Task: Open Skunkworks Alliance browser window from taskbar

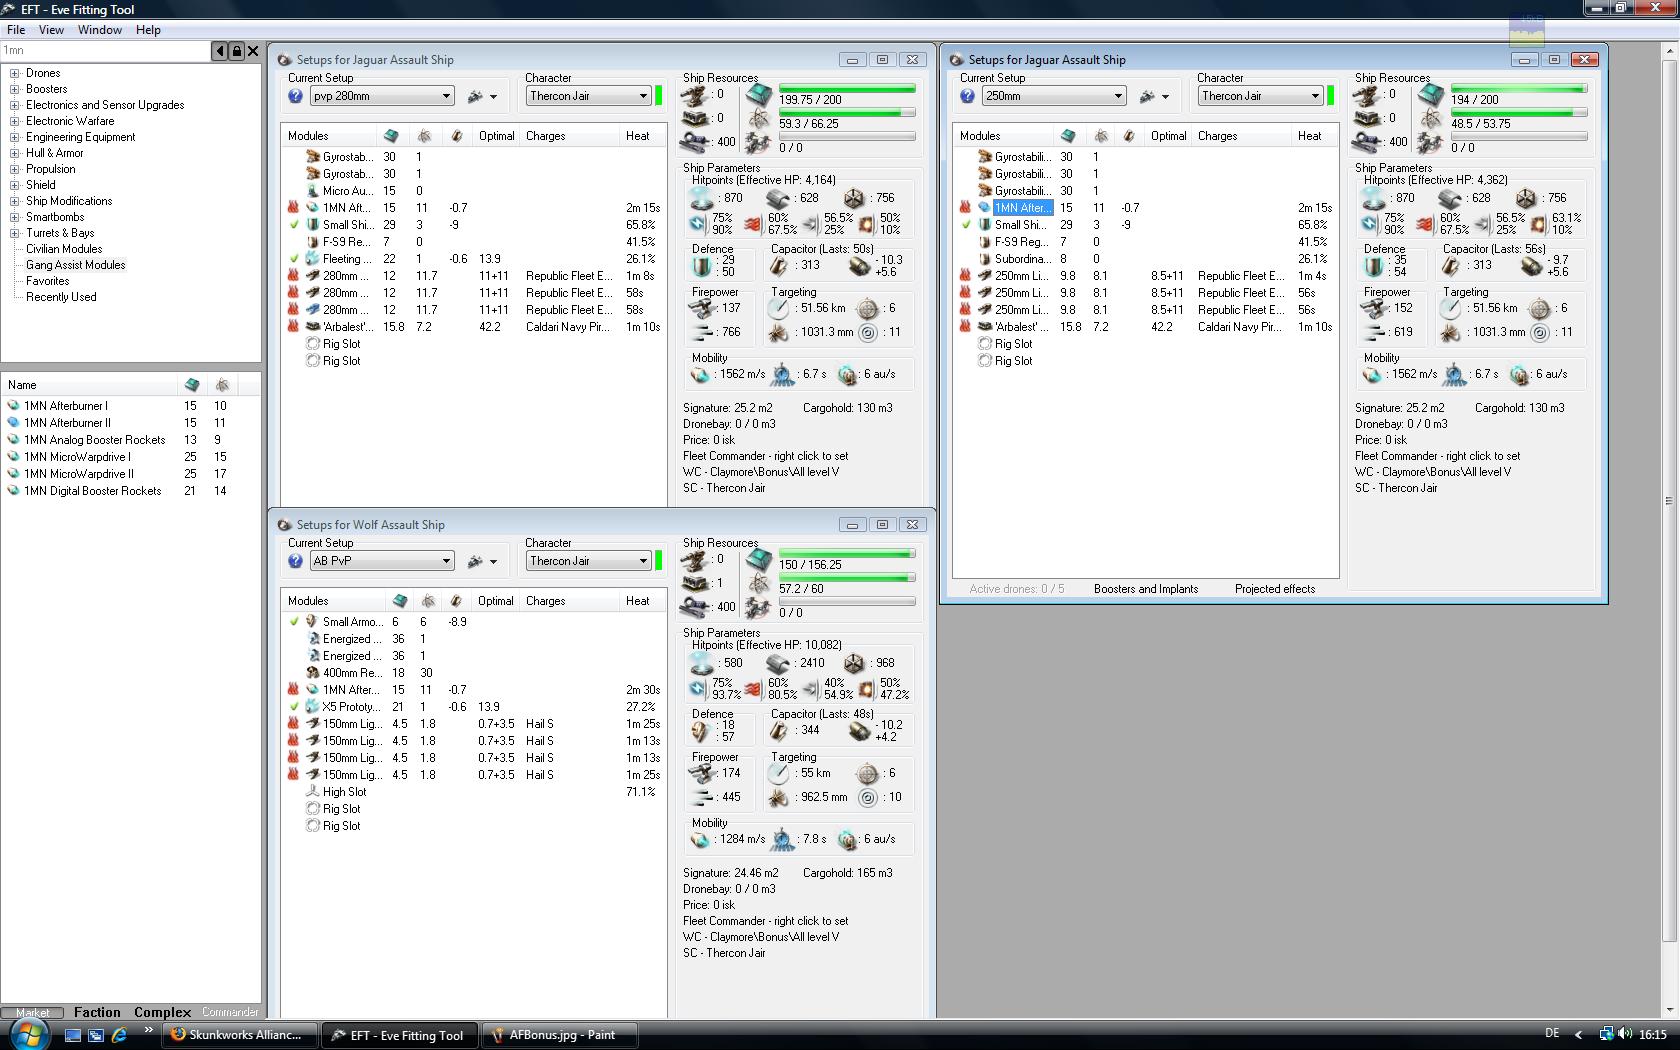Action: [x=241, y=1035]
